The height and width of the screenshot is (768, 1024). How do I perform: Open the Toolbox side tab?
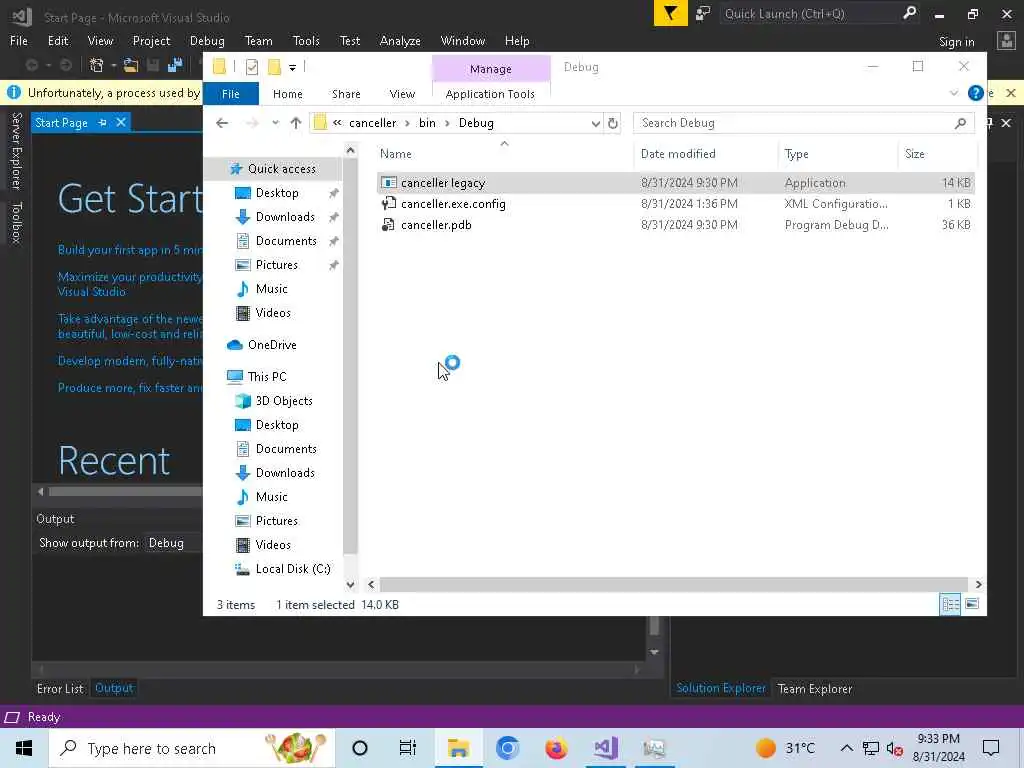[16, 223]
